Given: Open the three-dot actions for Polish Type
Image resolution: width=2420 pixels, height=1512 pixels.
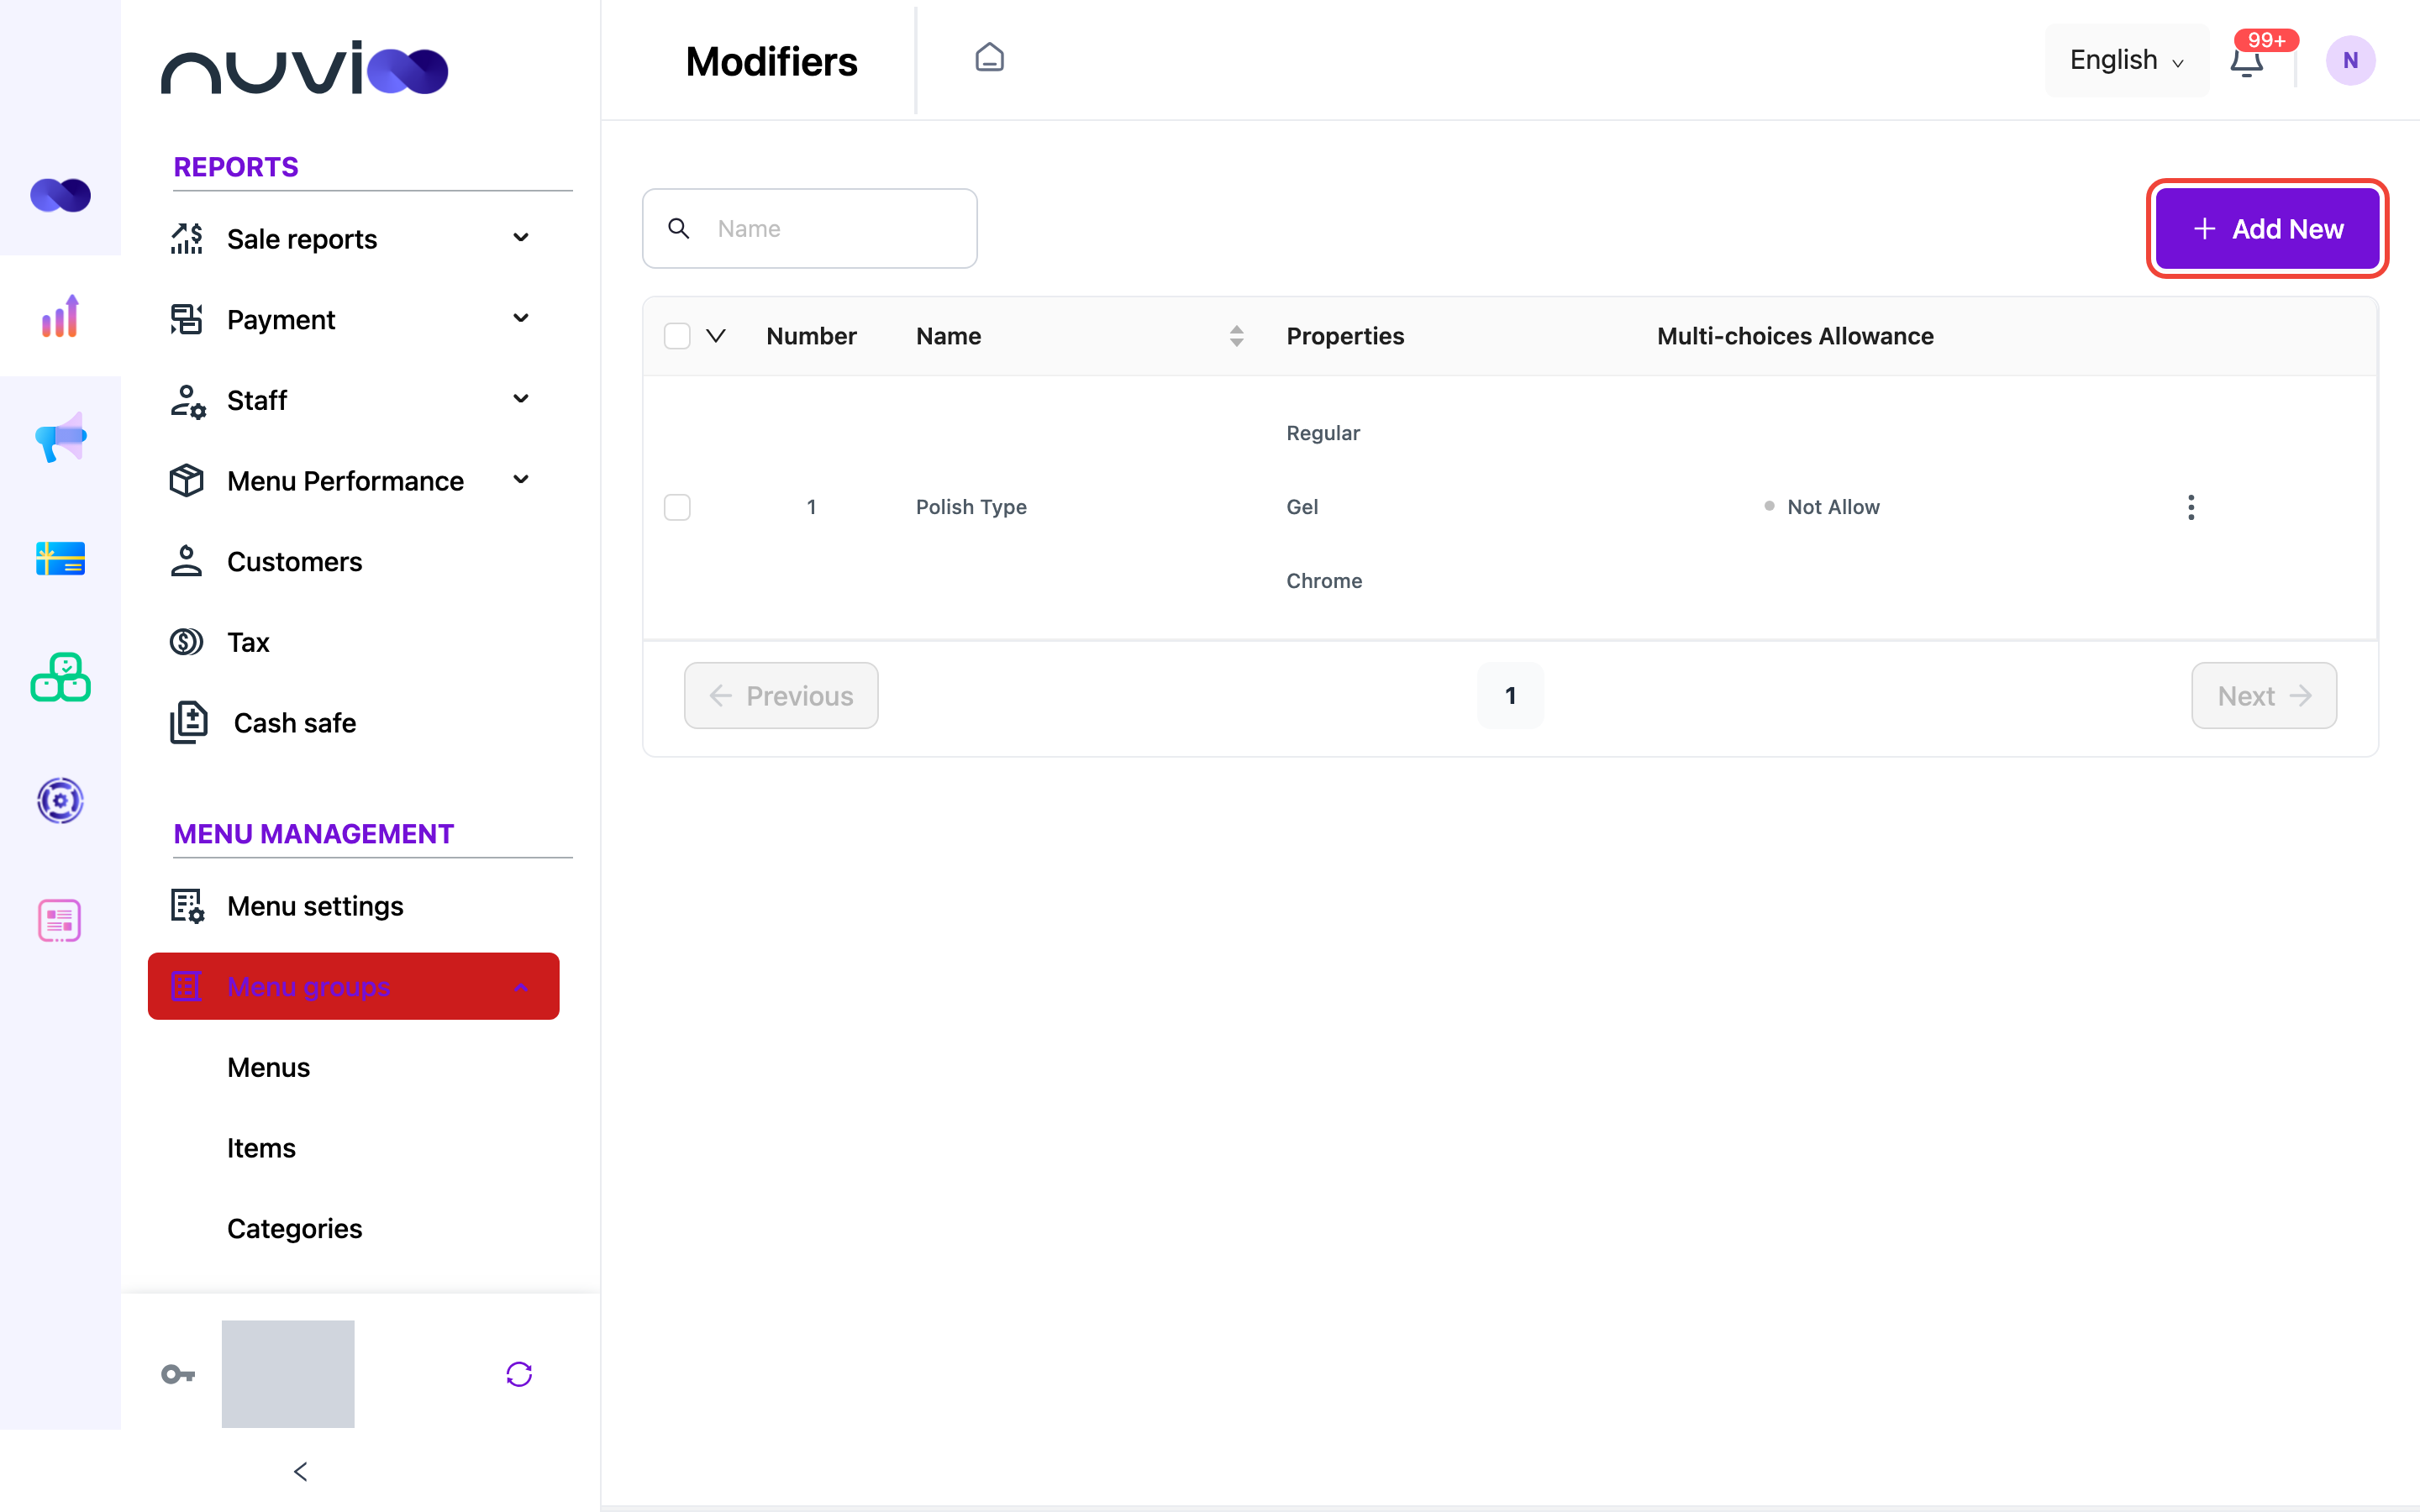Looking at the screenshot, I should point(2190,507).
